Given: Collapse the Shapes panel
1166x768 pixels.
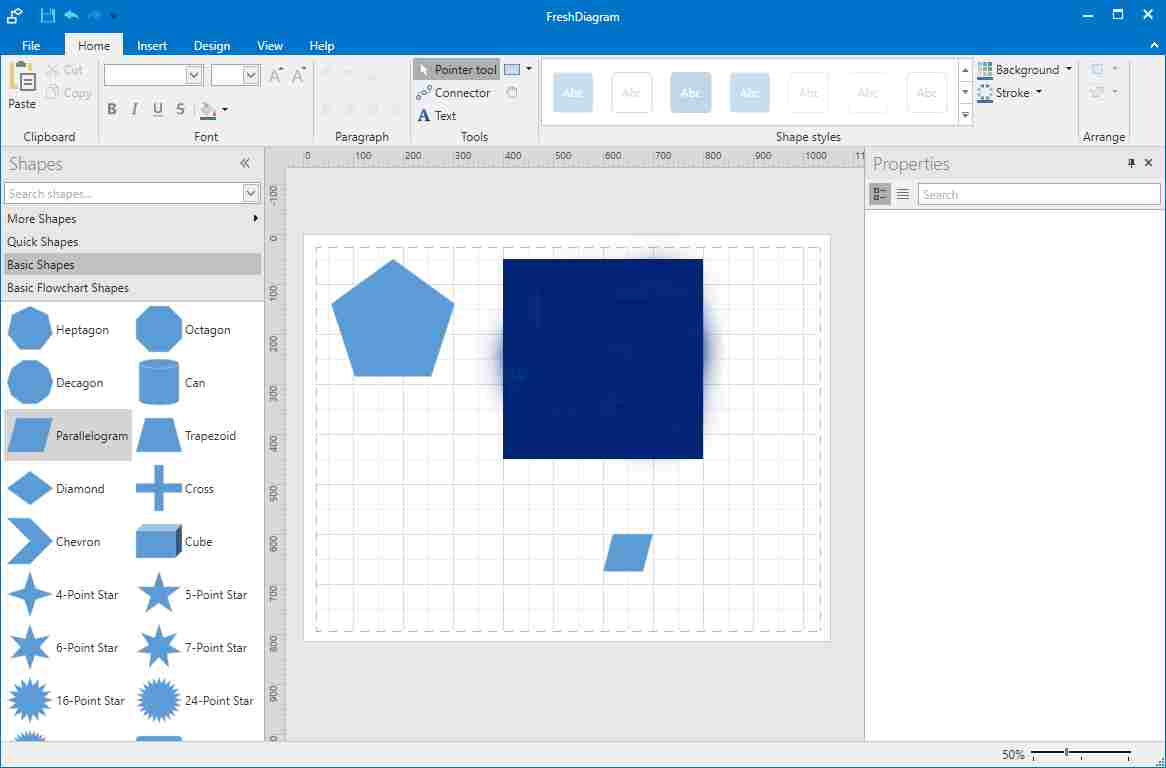Looking at the screenshot, I should coord(245,164).
